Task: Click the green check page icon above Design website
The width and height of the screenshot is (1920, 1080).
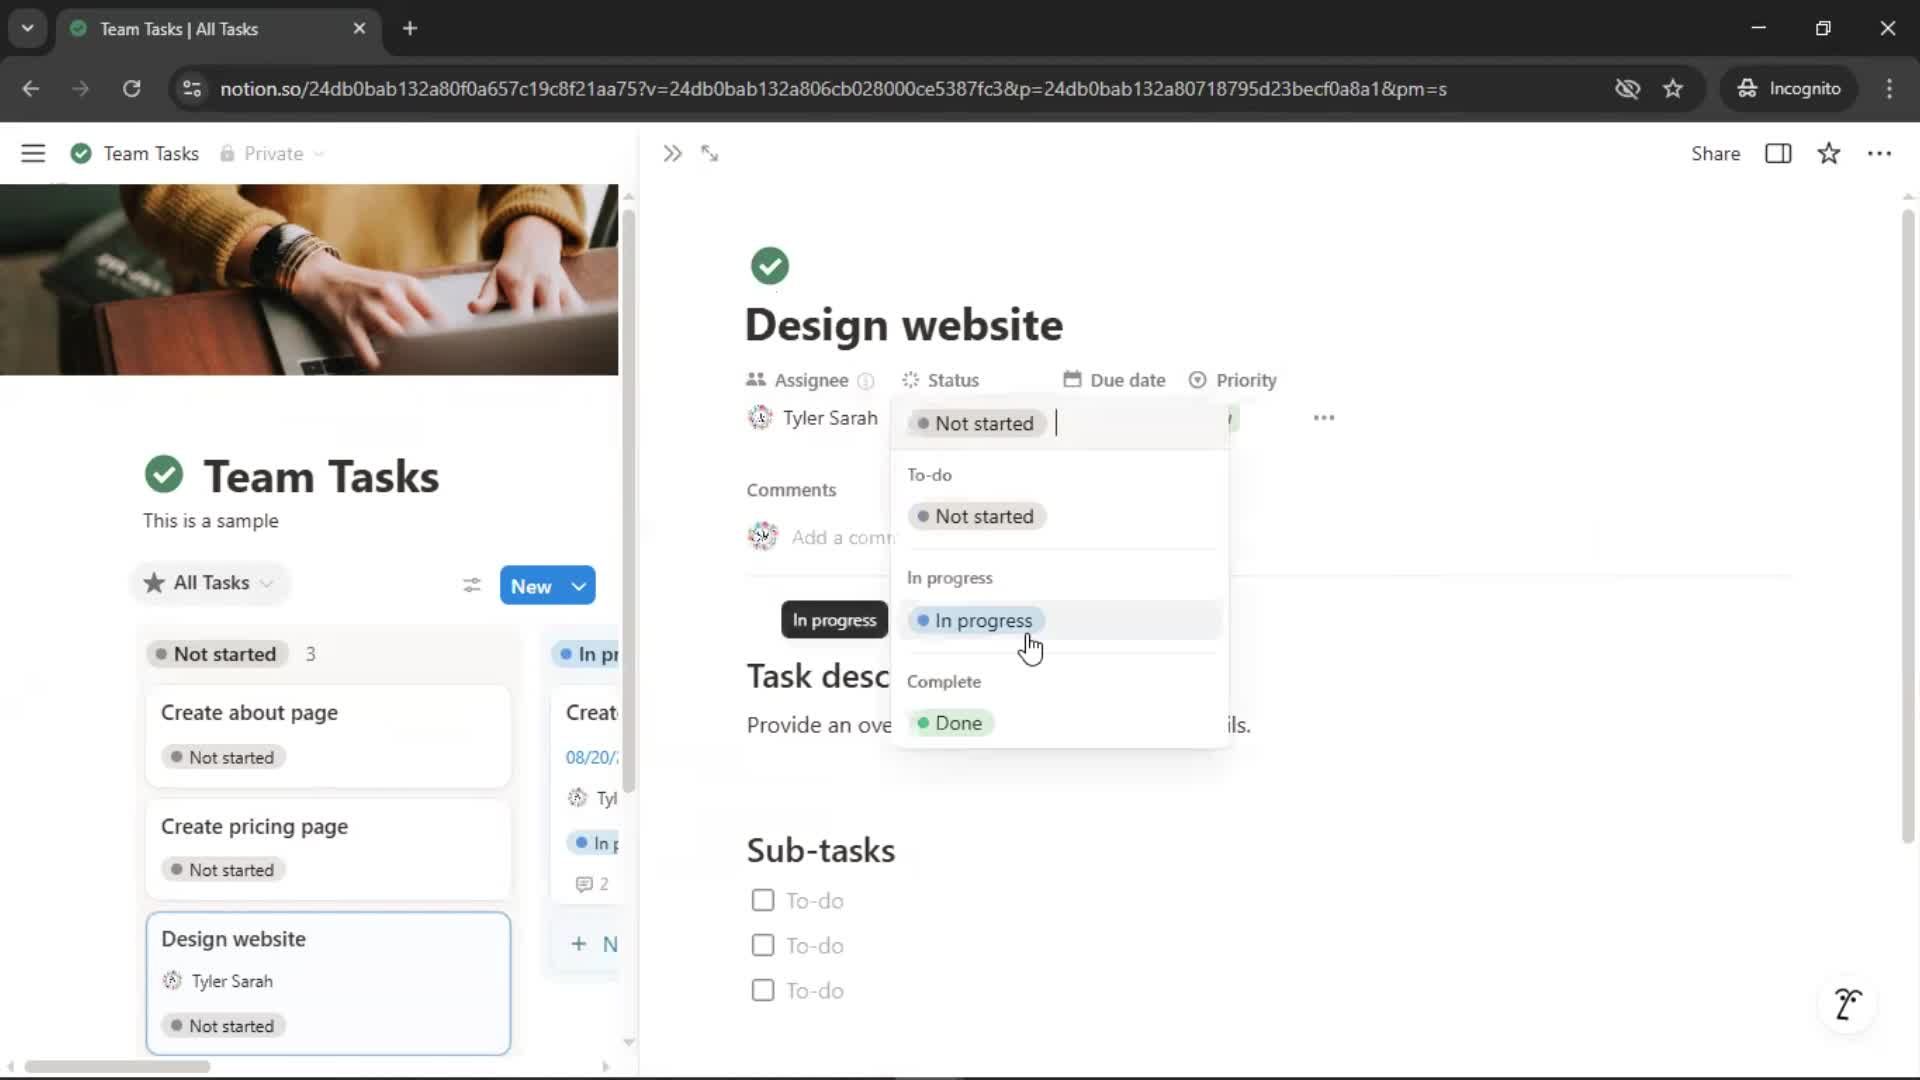Action: coord(769,266)
